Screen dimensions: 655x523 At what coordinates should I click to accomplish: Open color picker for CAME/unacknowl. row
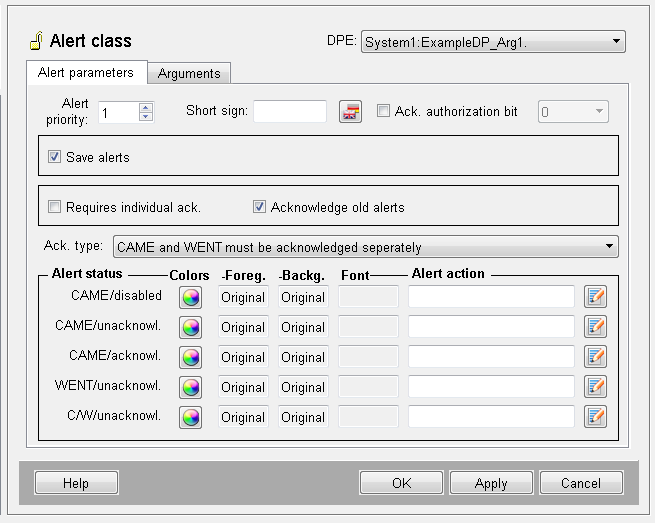click(190, 327)
